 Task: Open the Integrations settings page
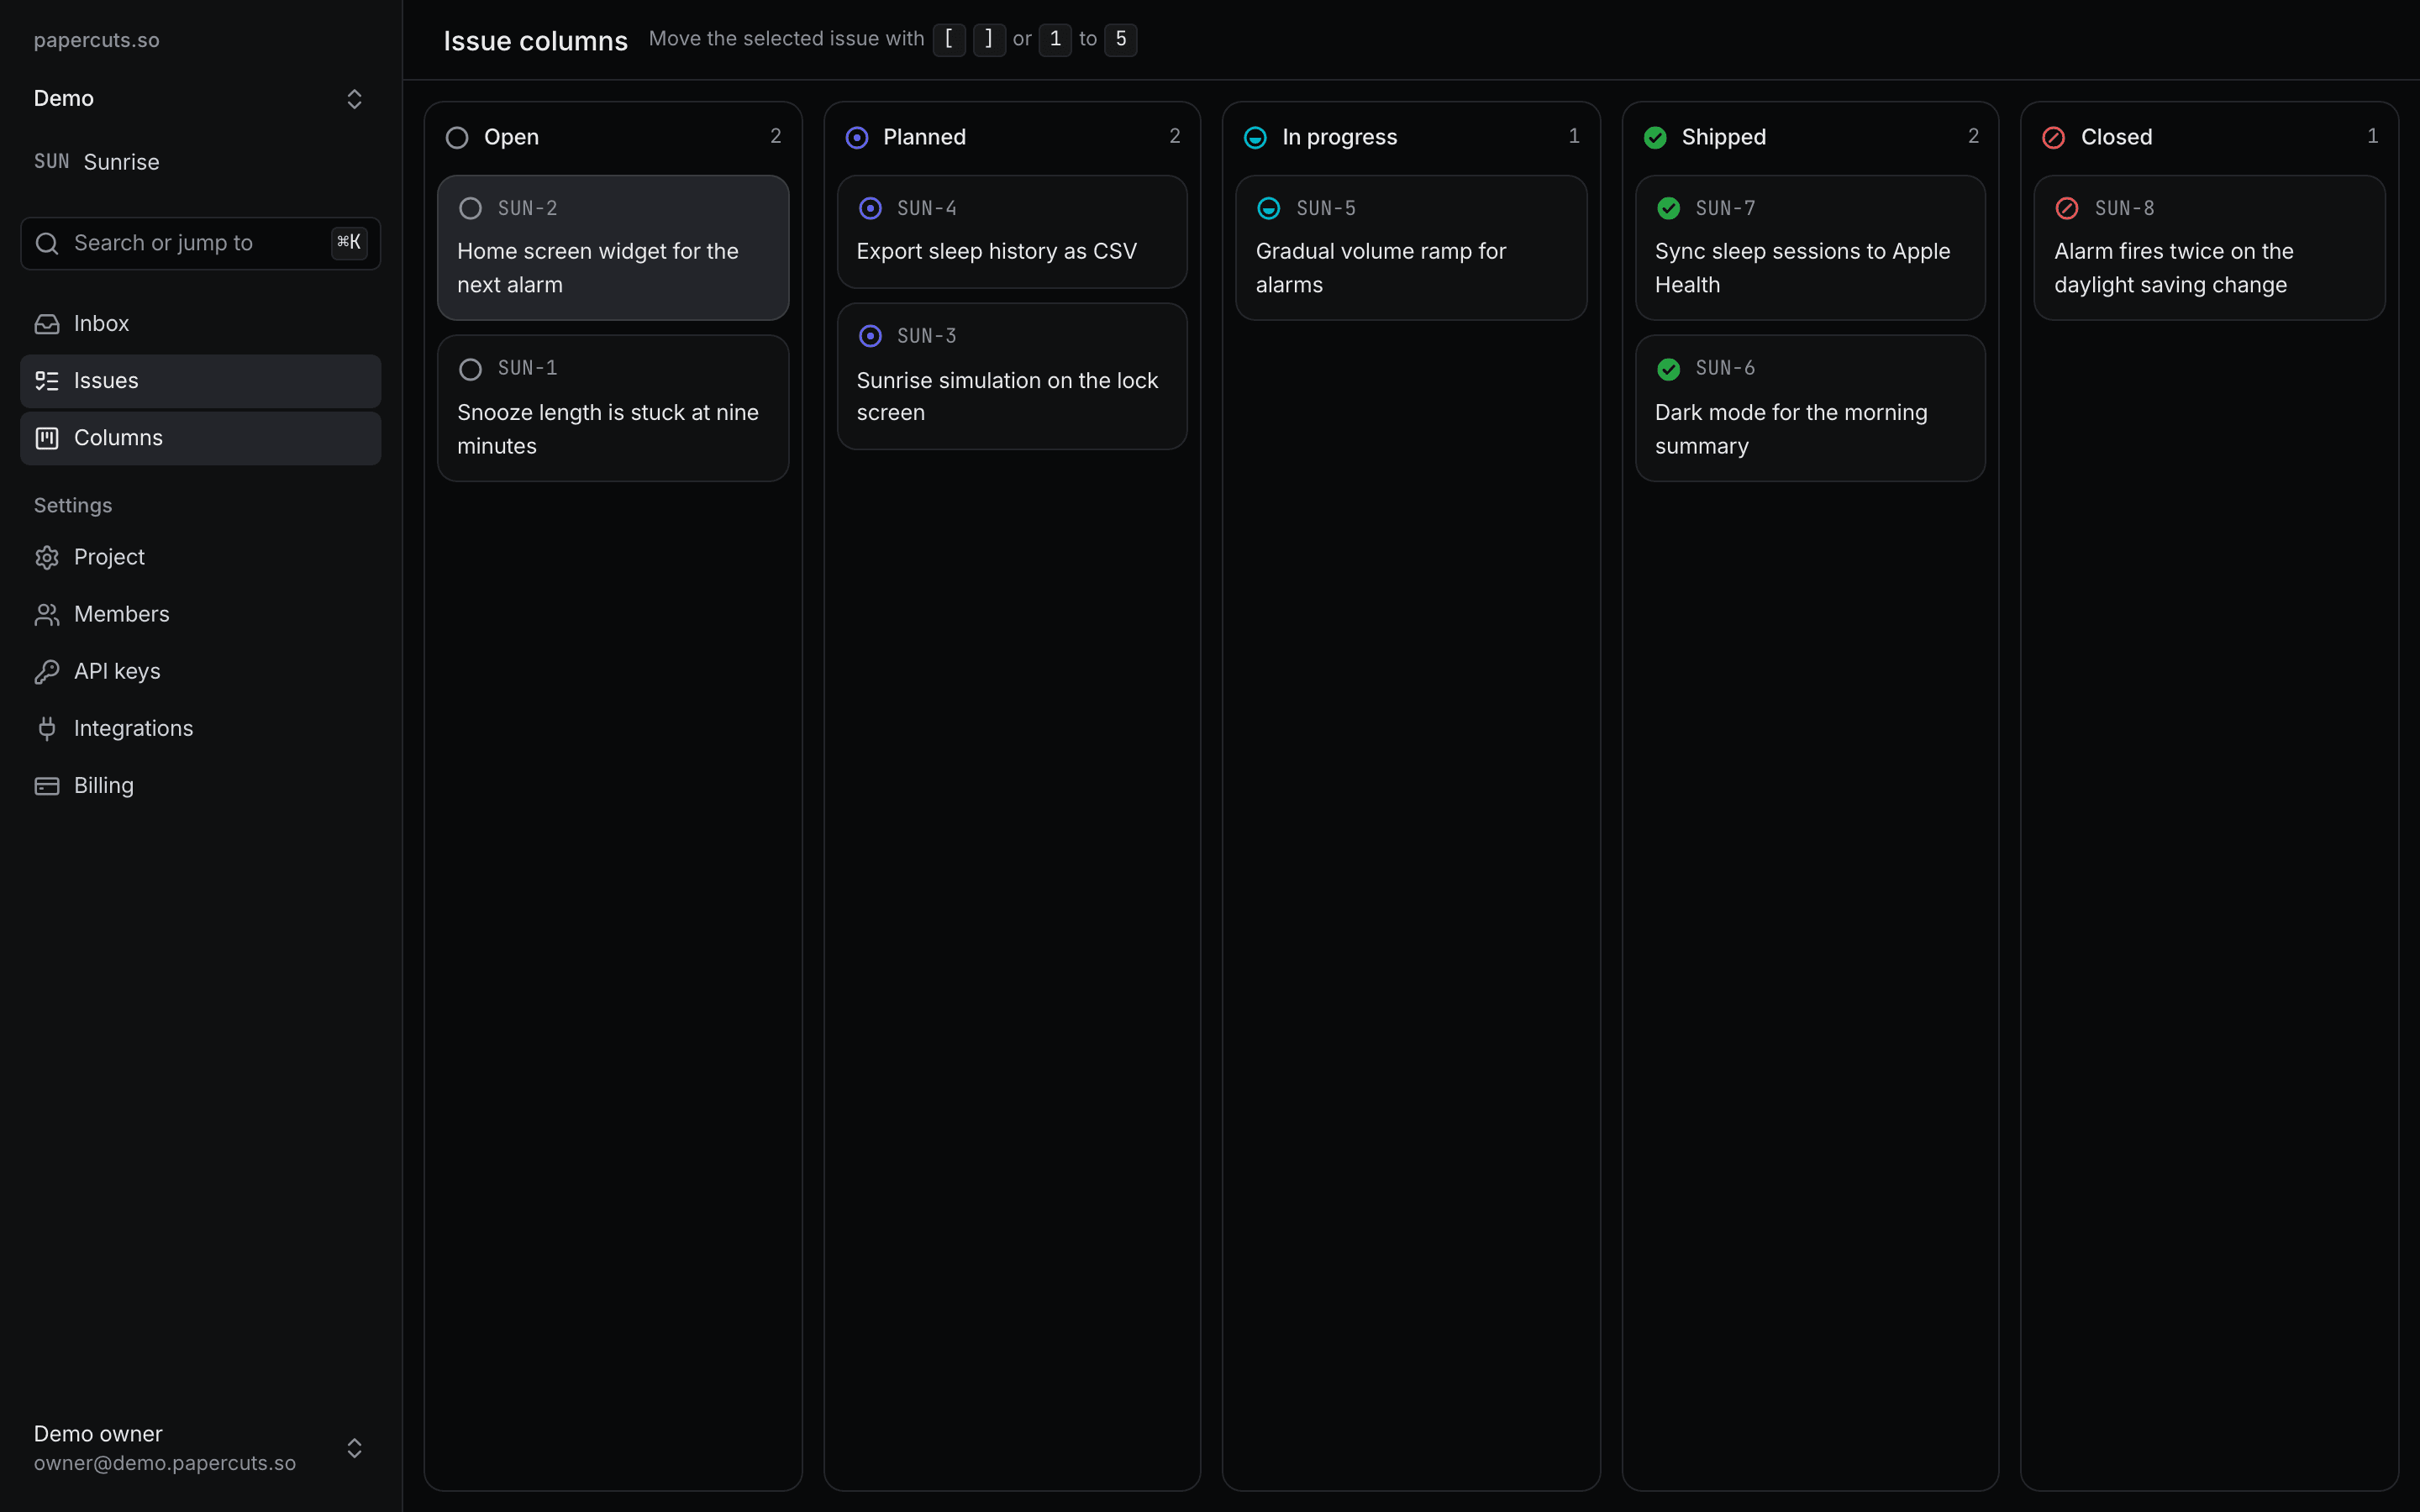click(x=200, y=728)
